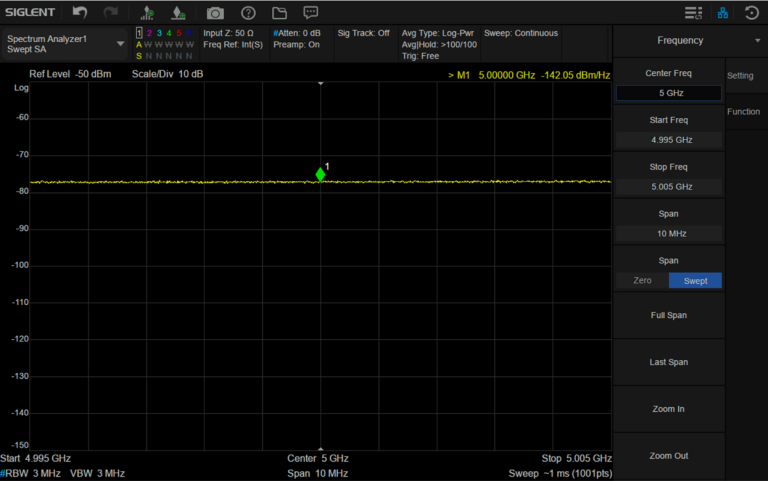Expand the Spectrum Analyzer1 mode dropdown

click(121, 44)
